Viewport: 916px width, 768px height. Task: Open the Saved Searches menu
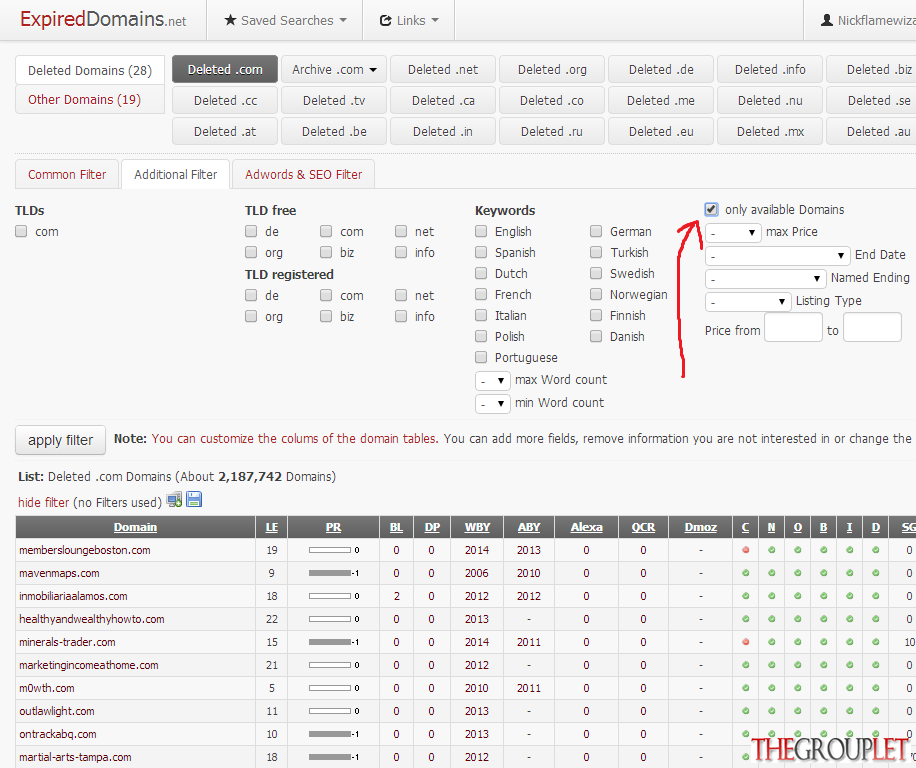(285, 20)
